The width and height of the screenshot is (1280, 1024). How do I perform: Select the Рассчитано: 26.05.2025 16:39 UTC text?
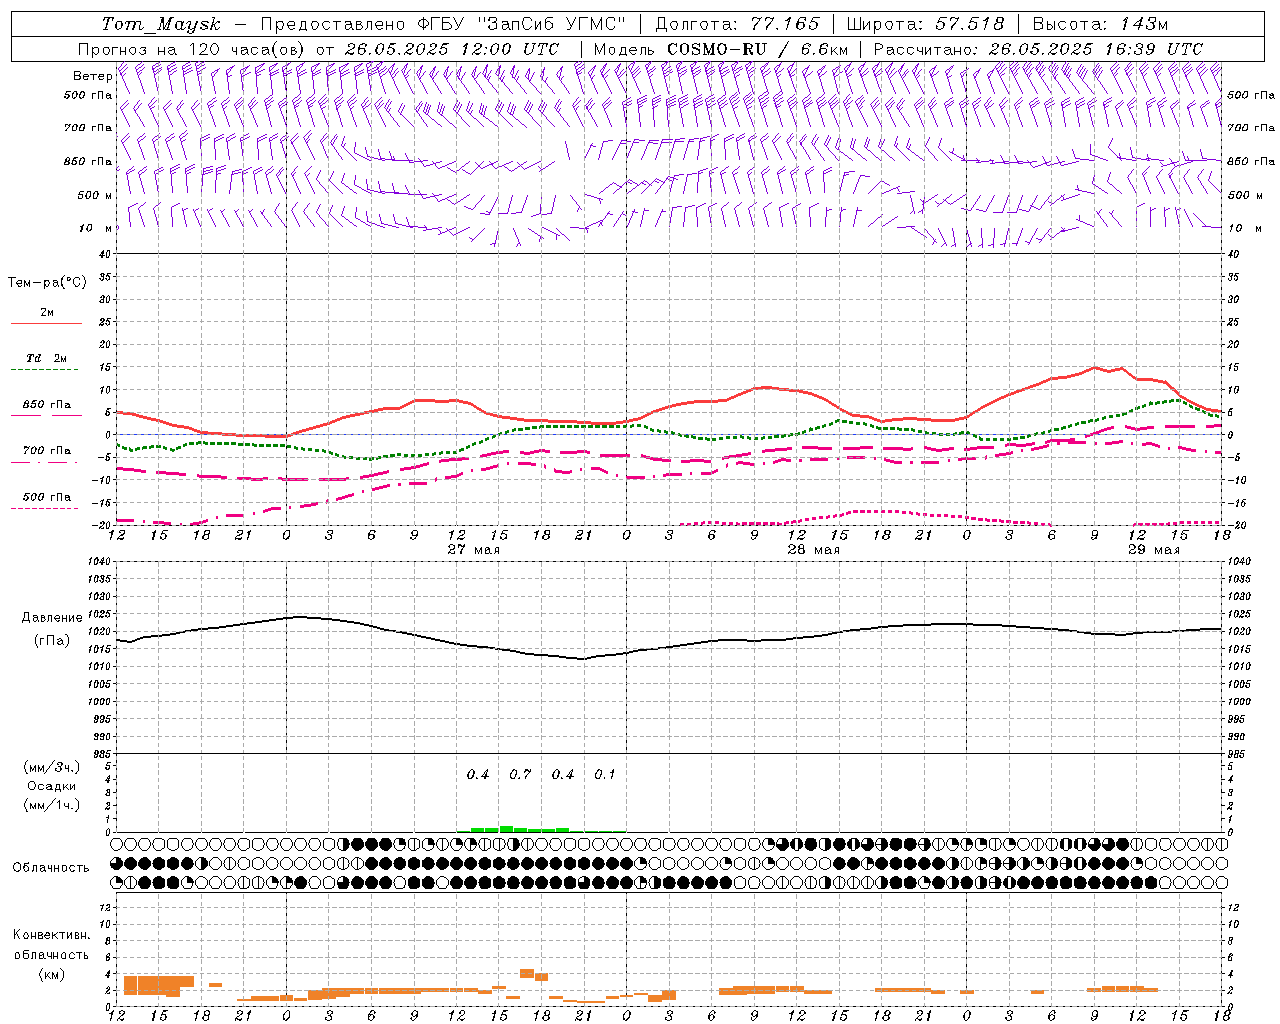1038,49
